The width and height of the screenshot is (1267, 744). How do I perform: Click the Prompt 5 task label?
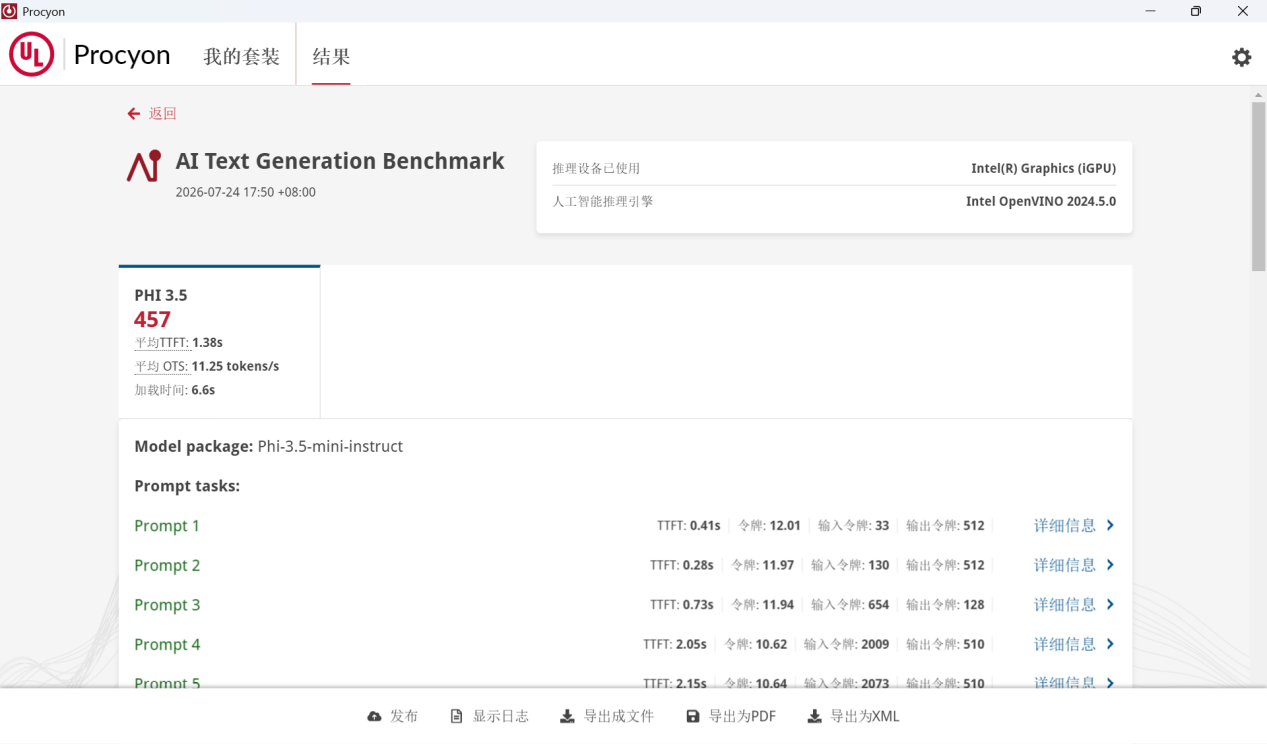click(x=167, y=684)
